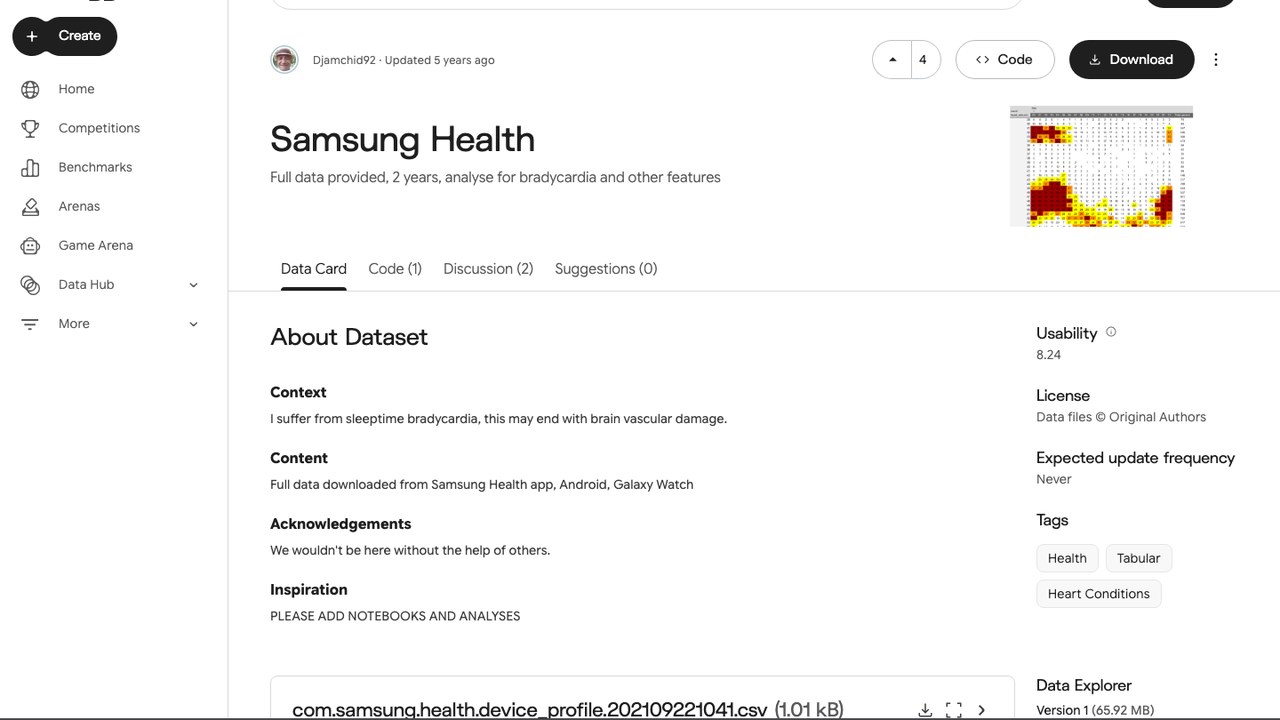Click the Samsung Health title

(402, 139)
